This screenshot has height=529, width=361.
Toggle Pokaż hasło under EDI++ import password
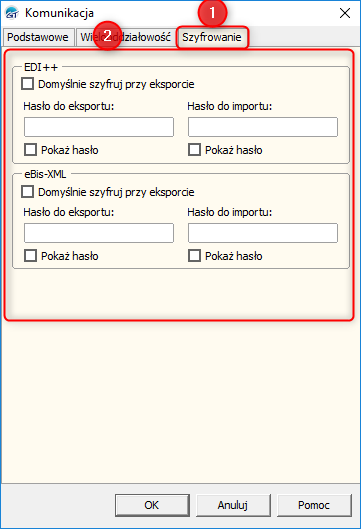(194, 149)
